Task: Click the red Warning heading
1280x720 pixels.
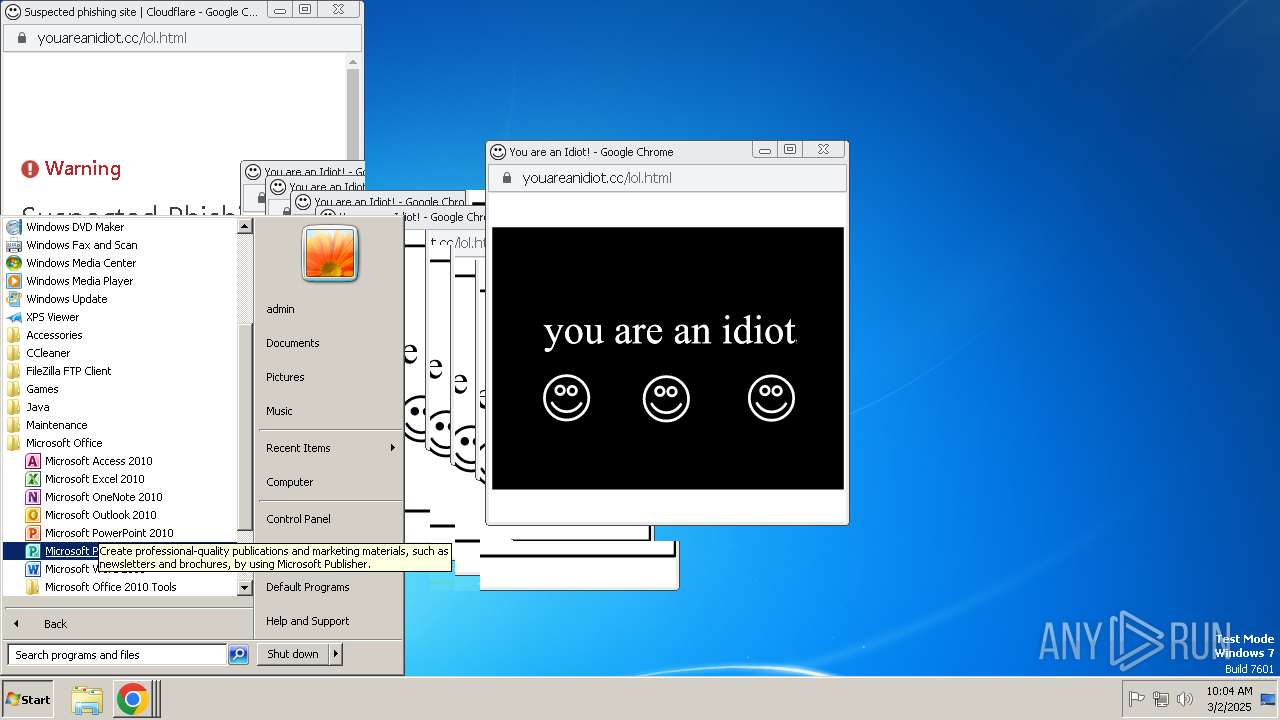Action: tap(71, 168)
